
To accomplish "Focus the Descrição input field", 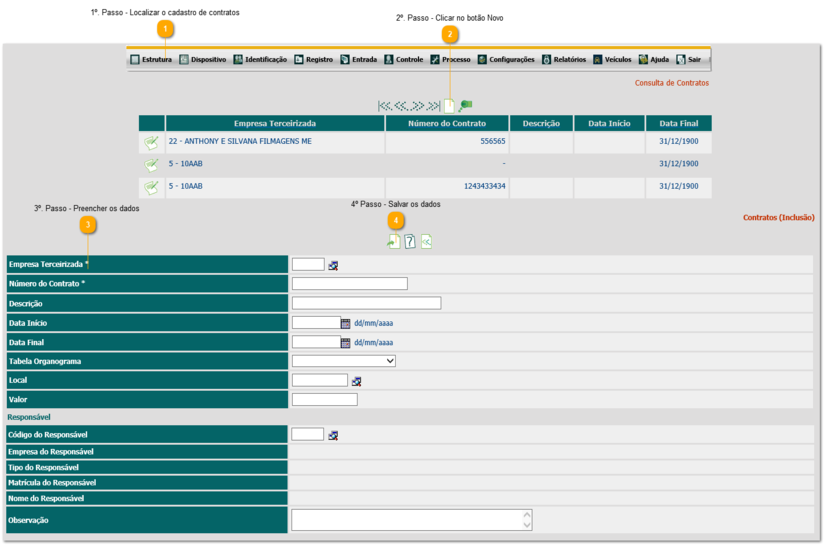I will (367, 303).
